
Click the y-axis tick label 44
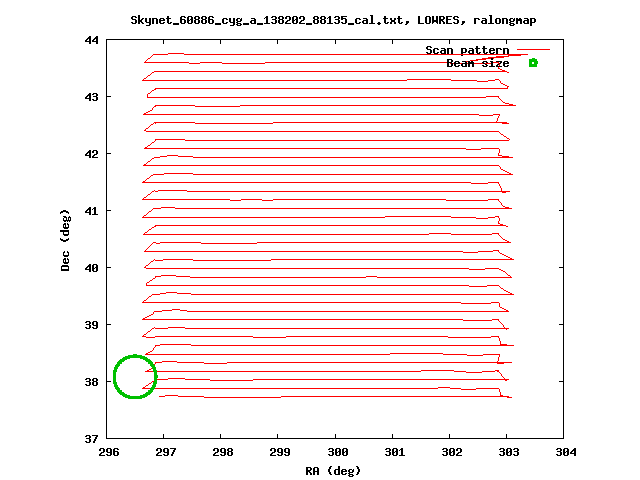coord(92,40)
